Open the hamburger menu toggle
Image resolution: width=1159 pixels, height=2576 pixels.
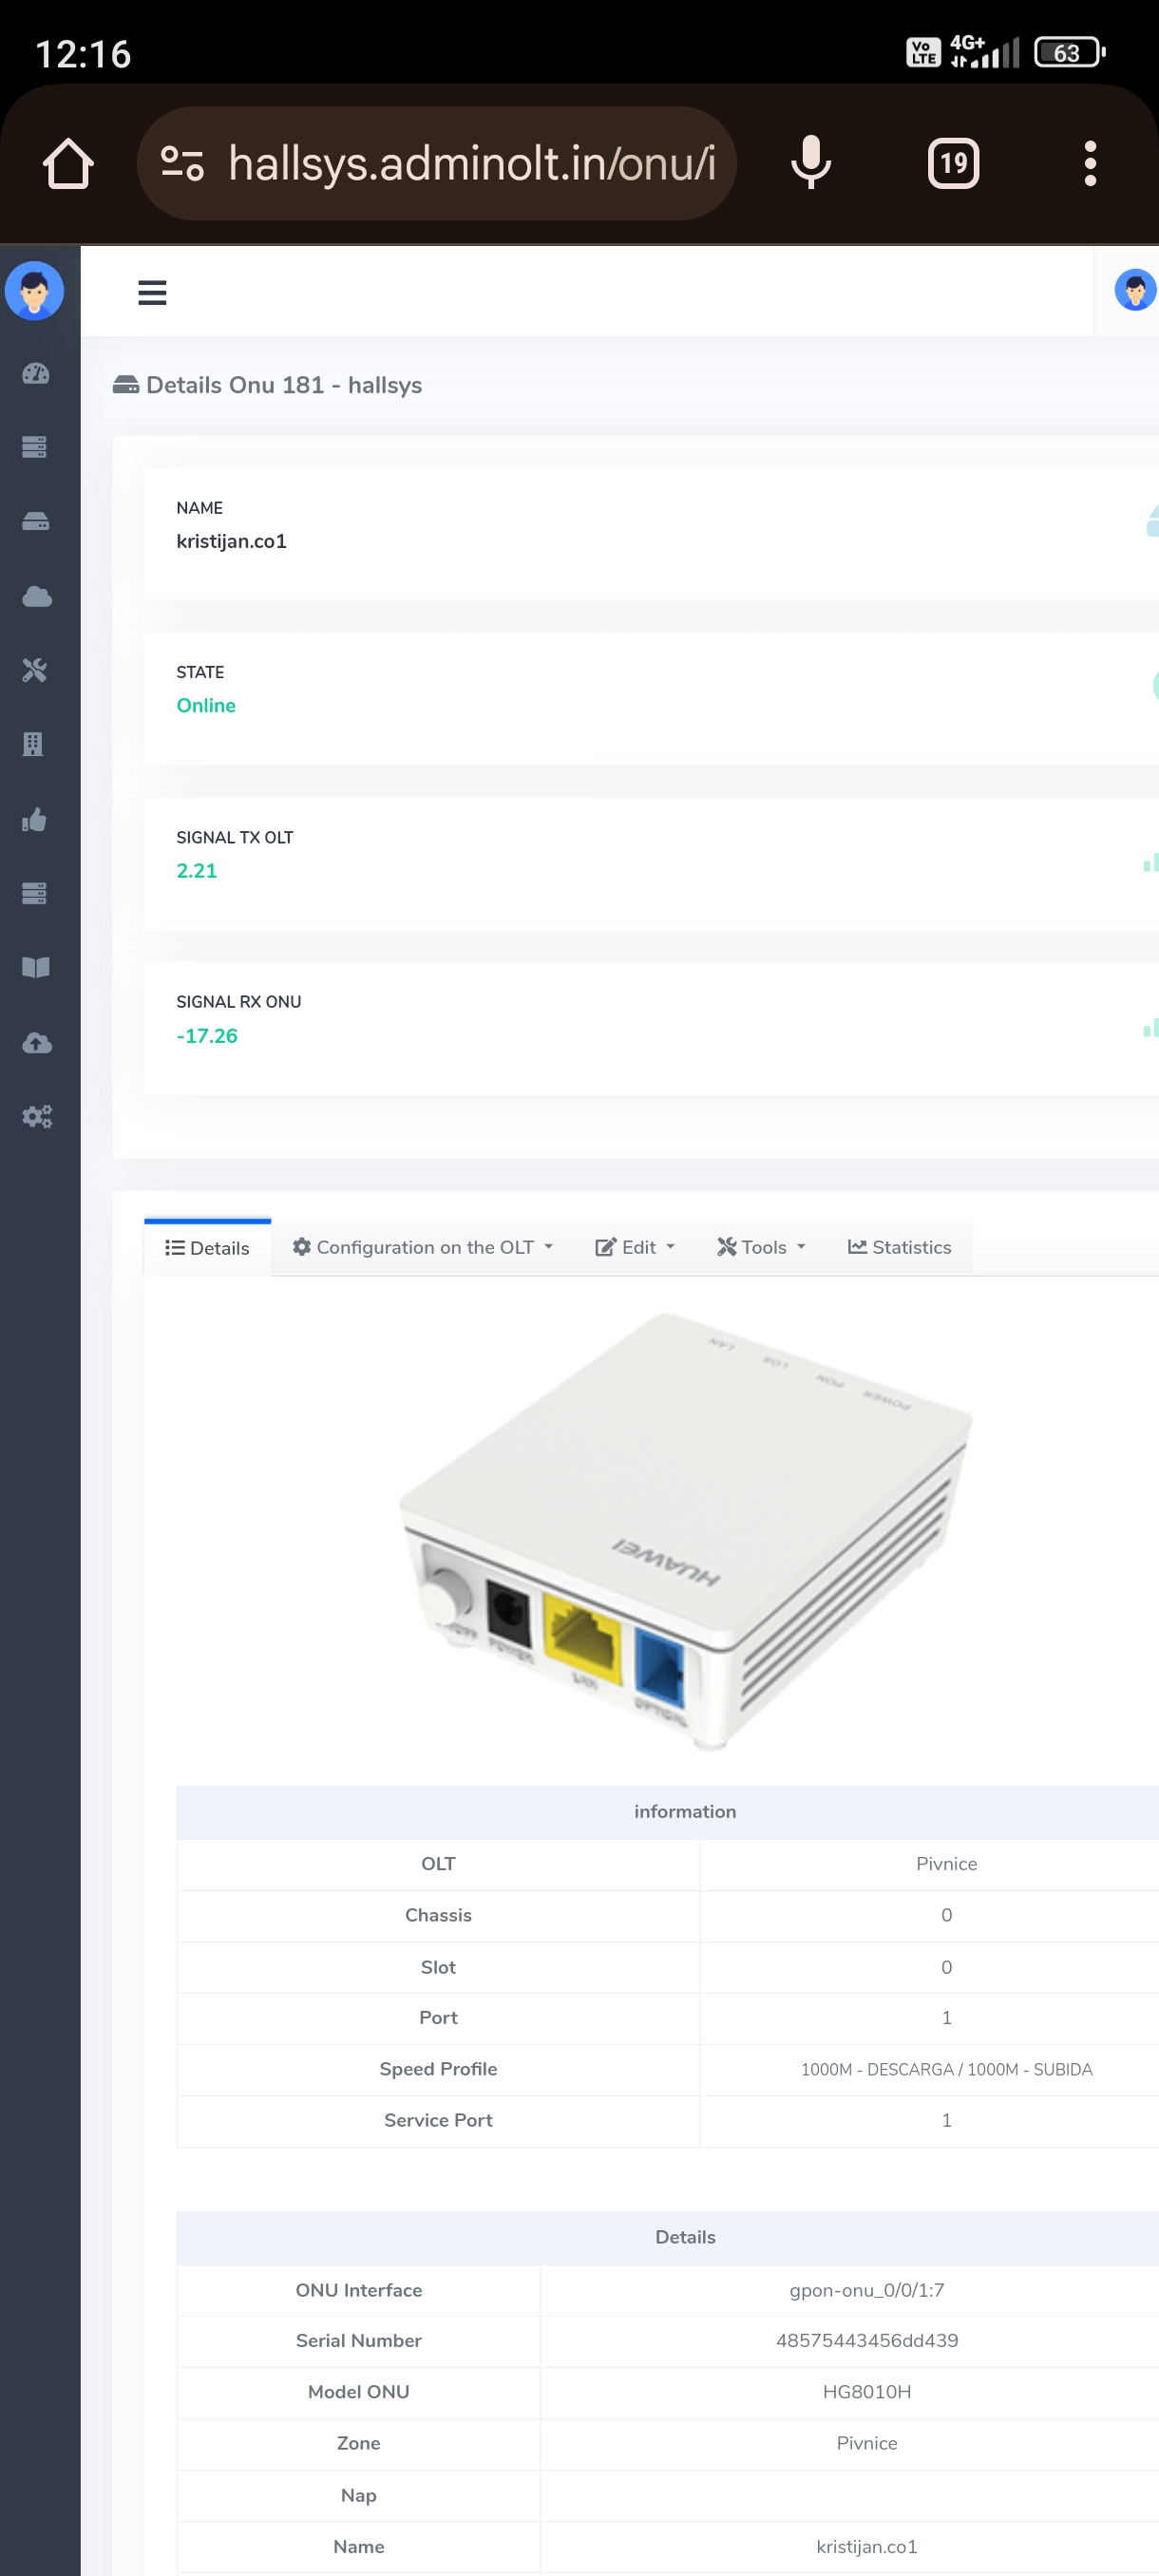[x=152, y=293]
